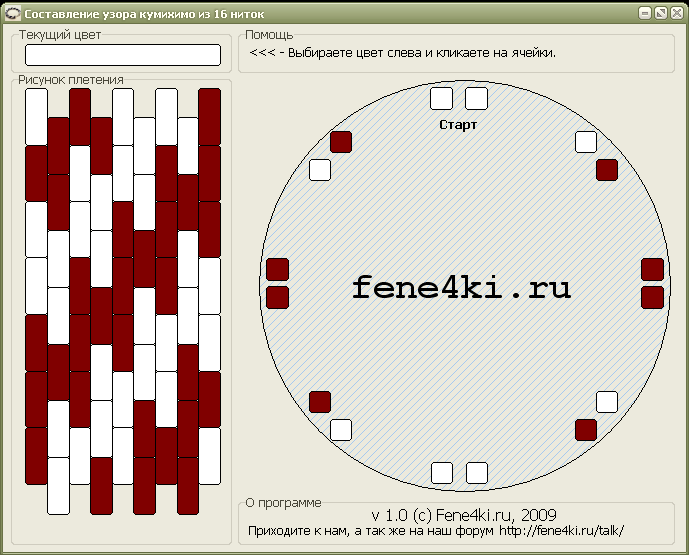Click the lower dark red cell on disc's left edge
The width and height of the screenshot is (689, 555).
[277, 297]
